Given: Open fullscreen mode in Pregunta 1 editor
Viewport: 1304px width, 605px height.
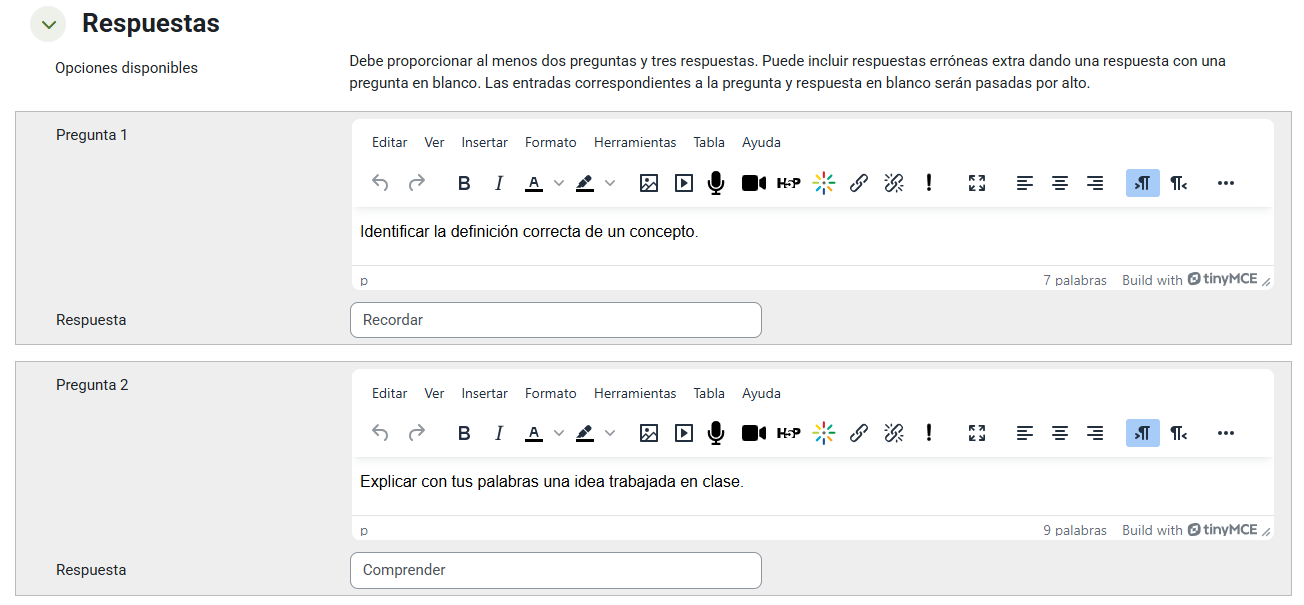Looking at the screenshot, I should pyautogui.click(x=977, y=183).
